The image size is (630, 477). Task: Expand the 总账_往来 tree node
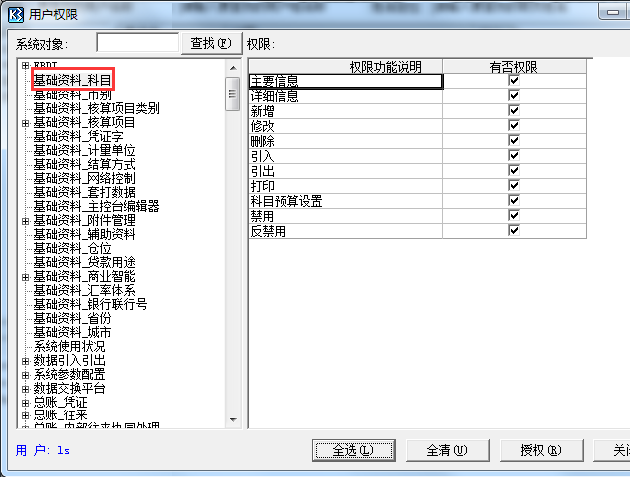(25, 415)
